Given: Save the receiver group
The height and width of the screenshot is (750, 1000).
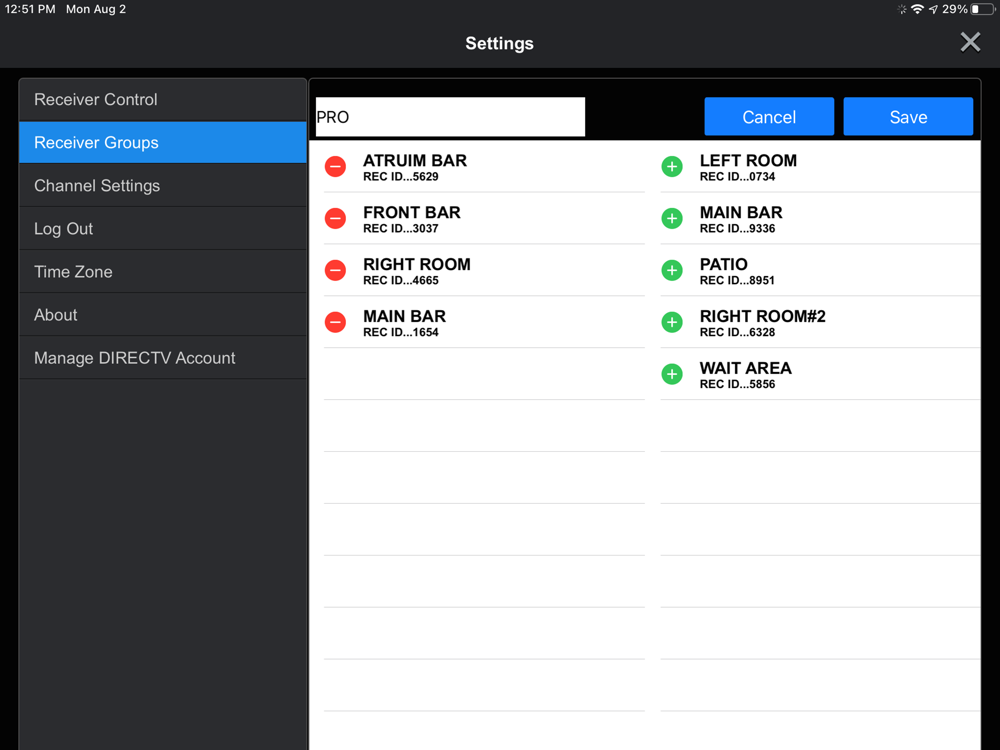Looking at the screenshot, I should [x=908, y=117].
